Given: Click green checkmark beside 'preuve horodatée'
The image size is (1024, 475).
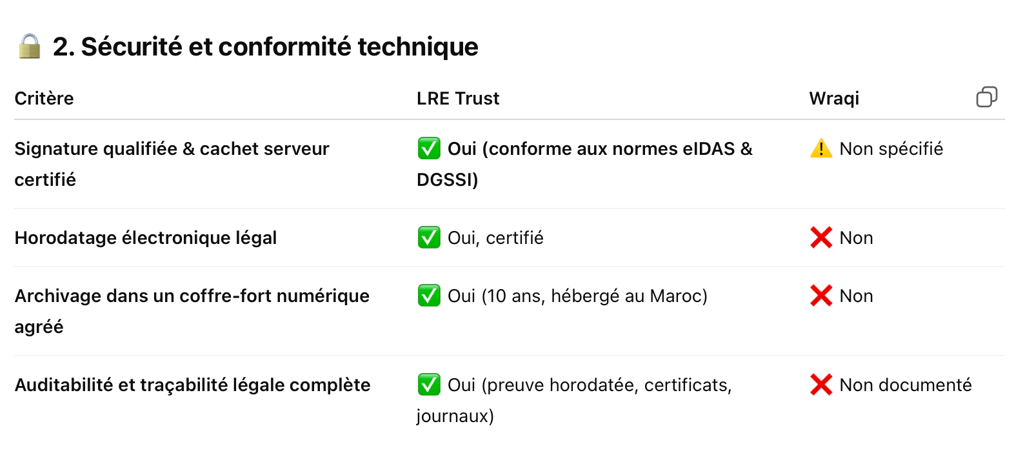Looking at the screenshot, I should [x=428, y=385].
